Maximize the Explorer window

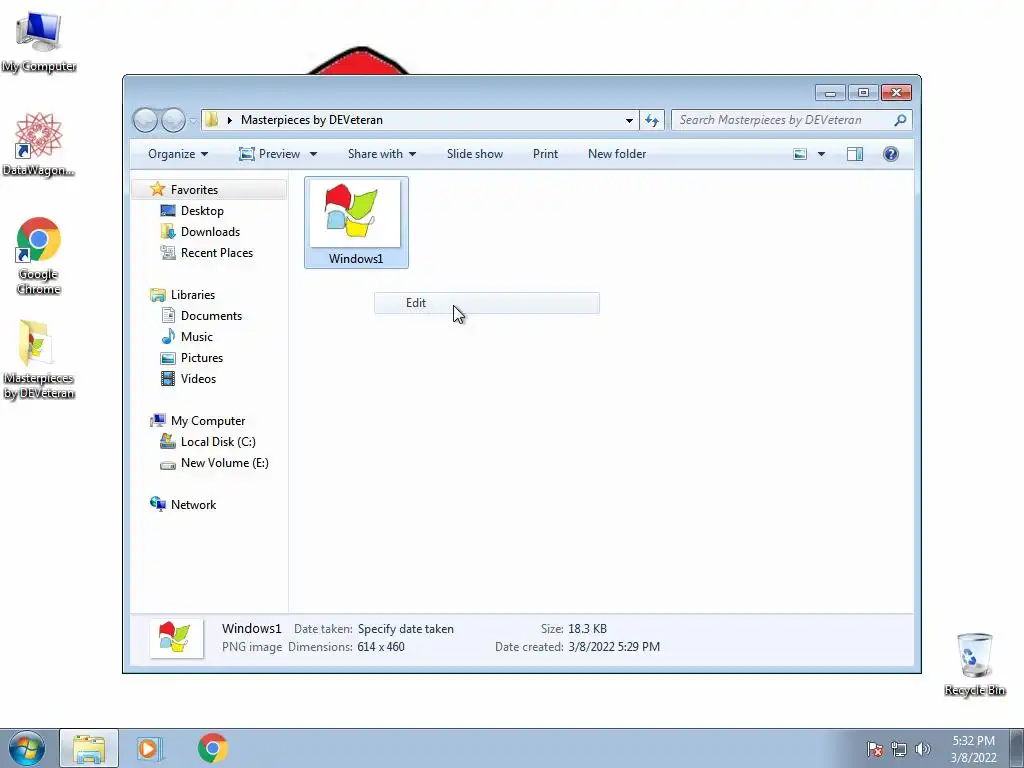click(863, 93)
